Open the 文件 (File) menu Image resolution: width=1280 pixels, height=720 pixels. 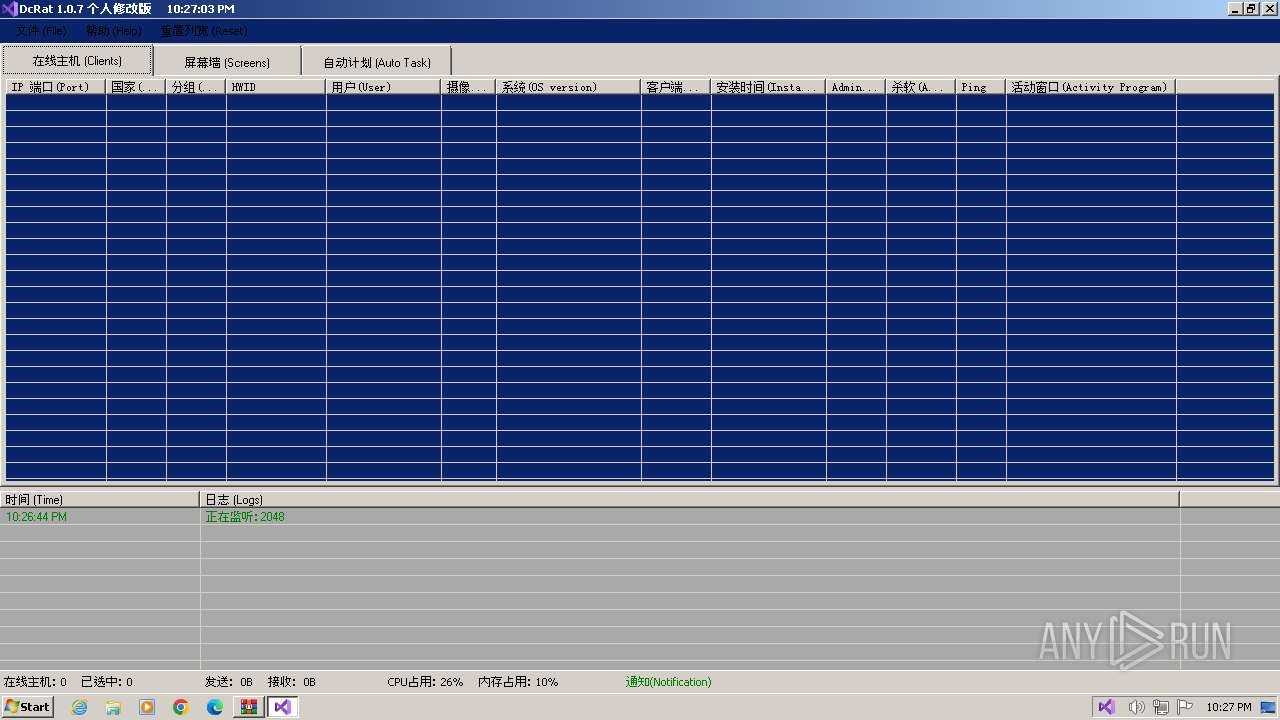pyautogui.click(x=41, y=31)
